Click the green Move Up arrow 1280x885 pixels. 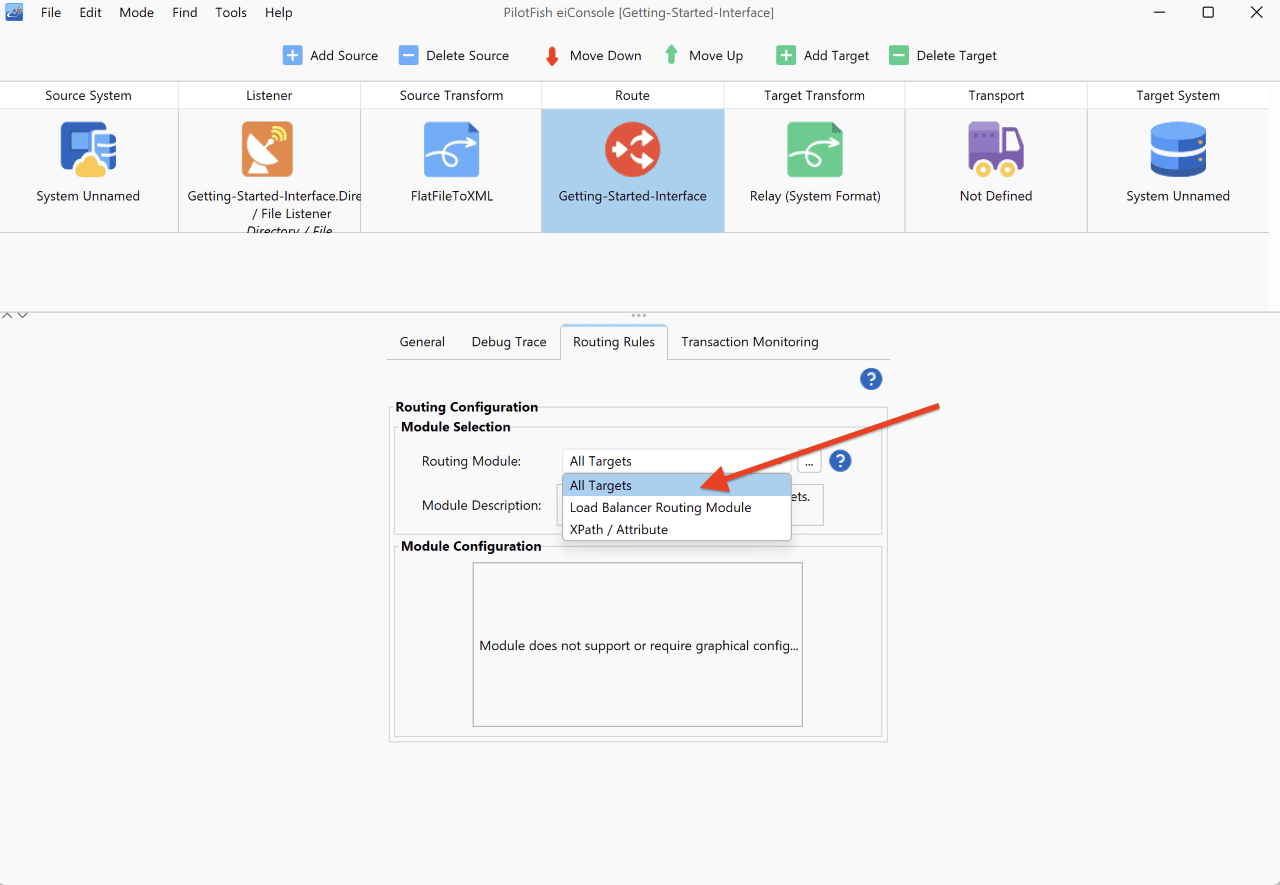point(672,55)
